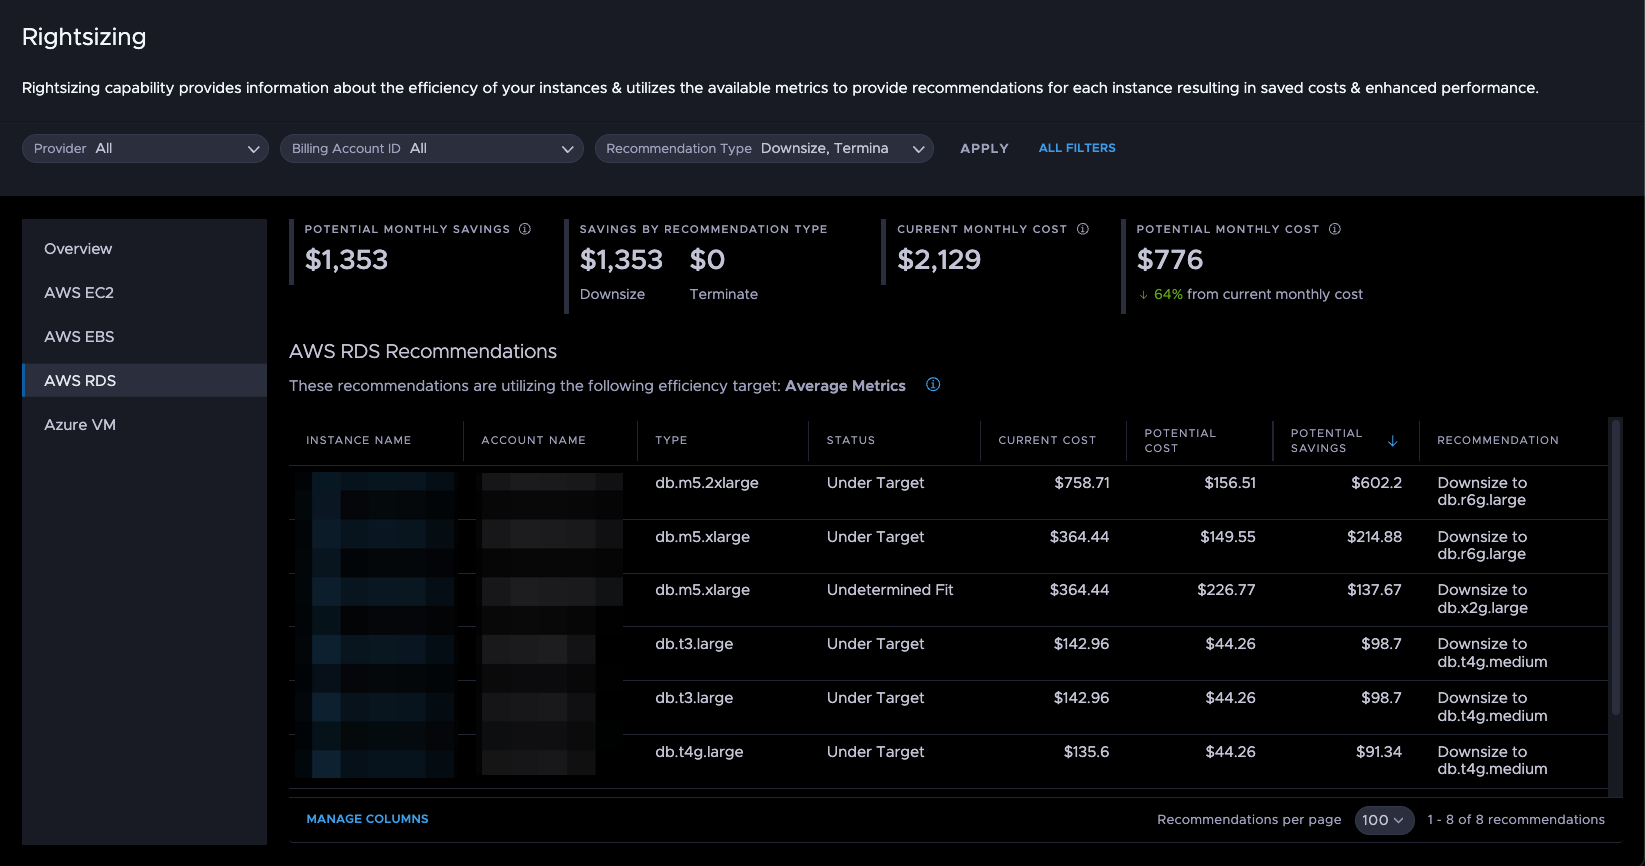This screenshot has width=1645, height=866.
Task: Click info icon beside Potential Monthly Cost
Action: pos(1335,229)
